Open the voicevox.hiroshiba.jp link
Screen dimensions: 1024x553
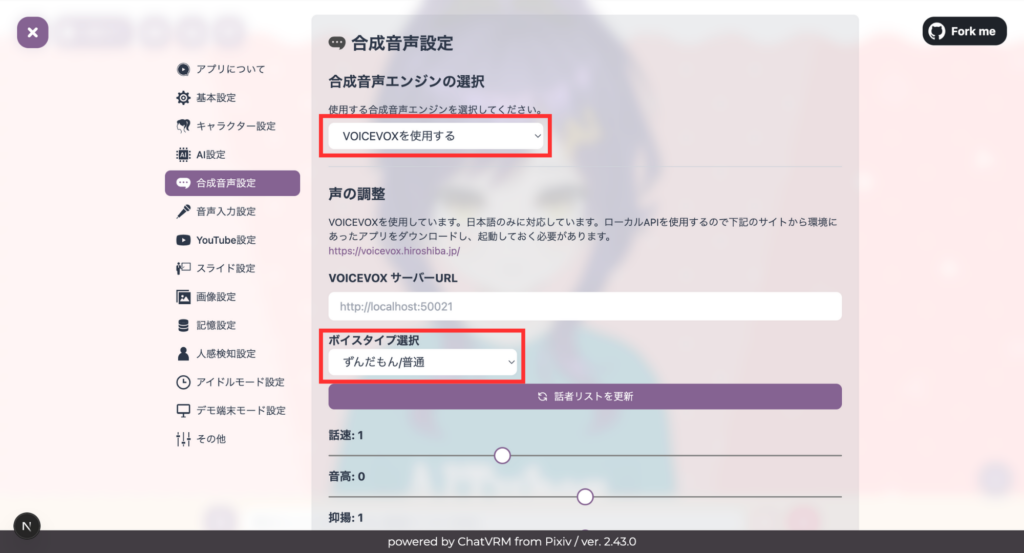pyautogui.click(x=394, y=251)
